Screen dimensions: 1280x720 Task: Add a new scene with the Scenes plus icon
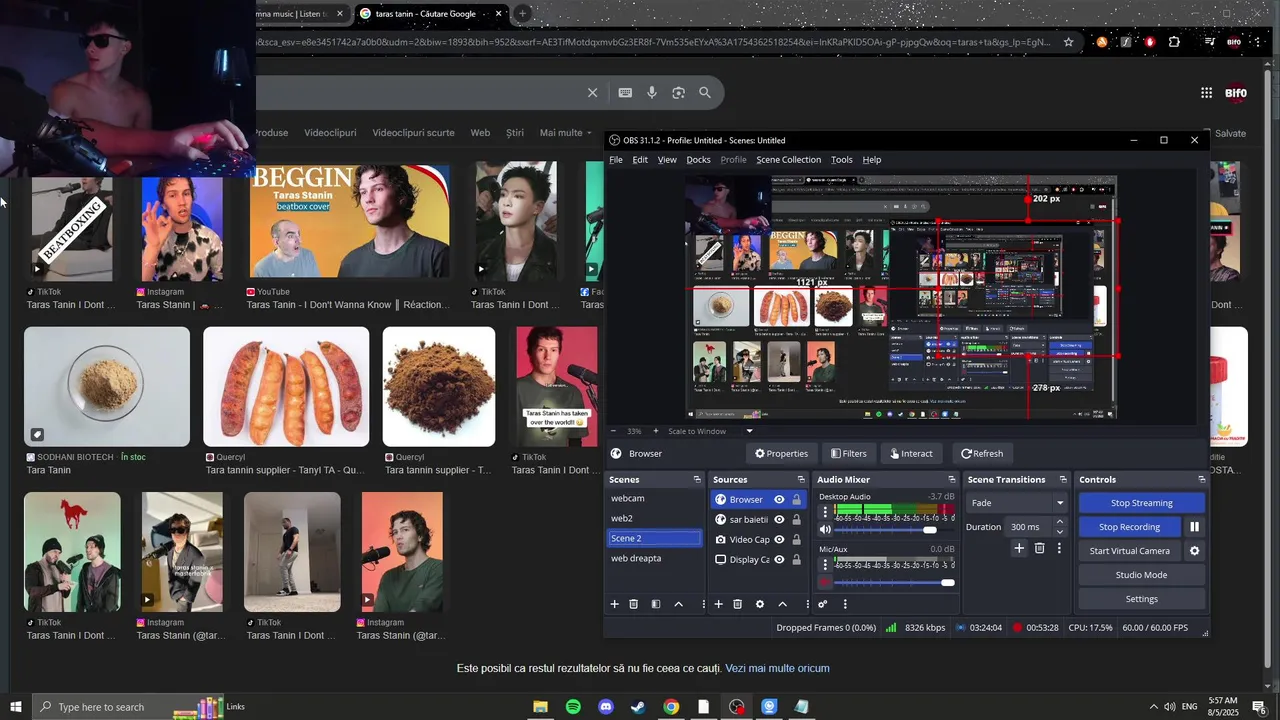pos(614,604)
